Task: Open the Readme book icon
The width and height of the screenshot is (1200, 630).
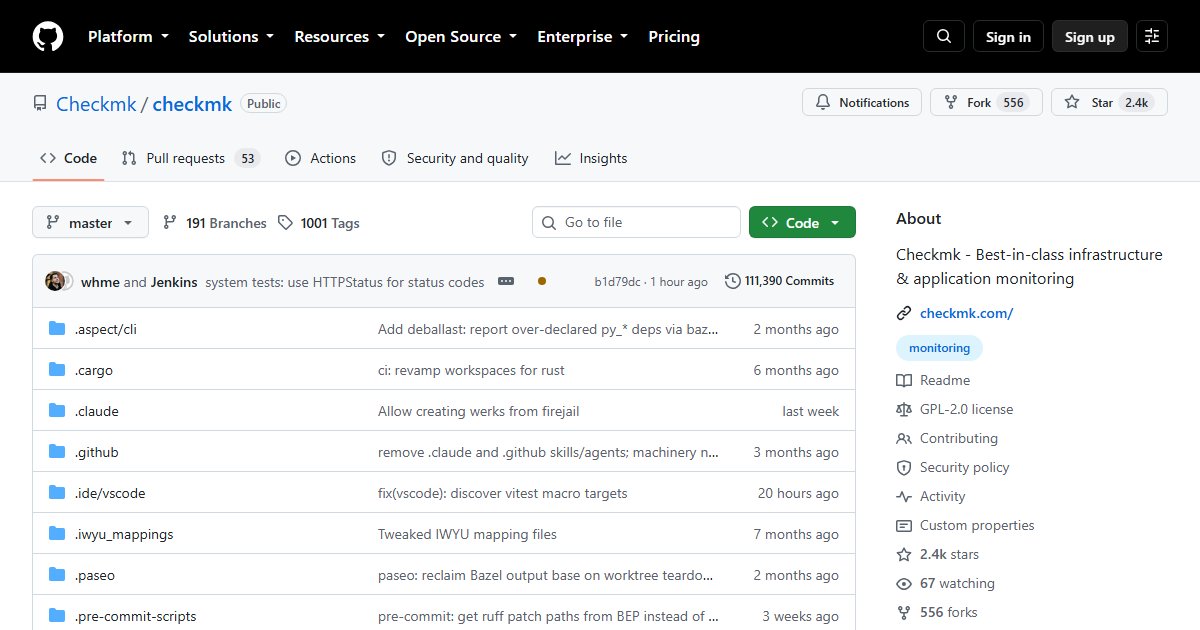Action: [x=904, y=380]
